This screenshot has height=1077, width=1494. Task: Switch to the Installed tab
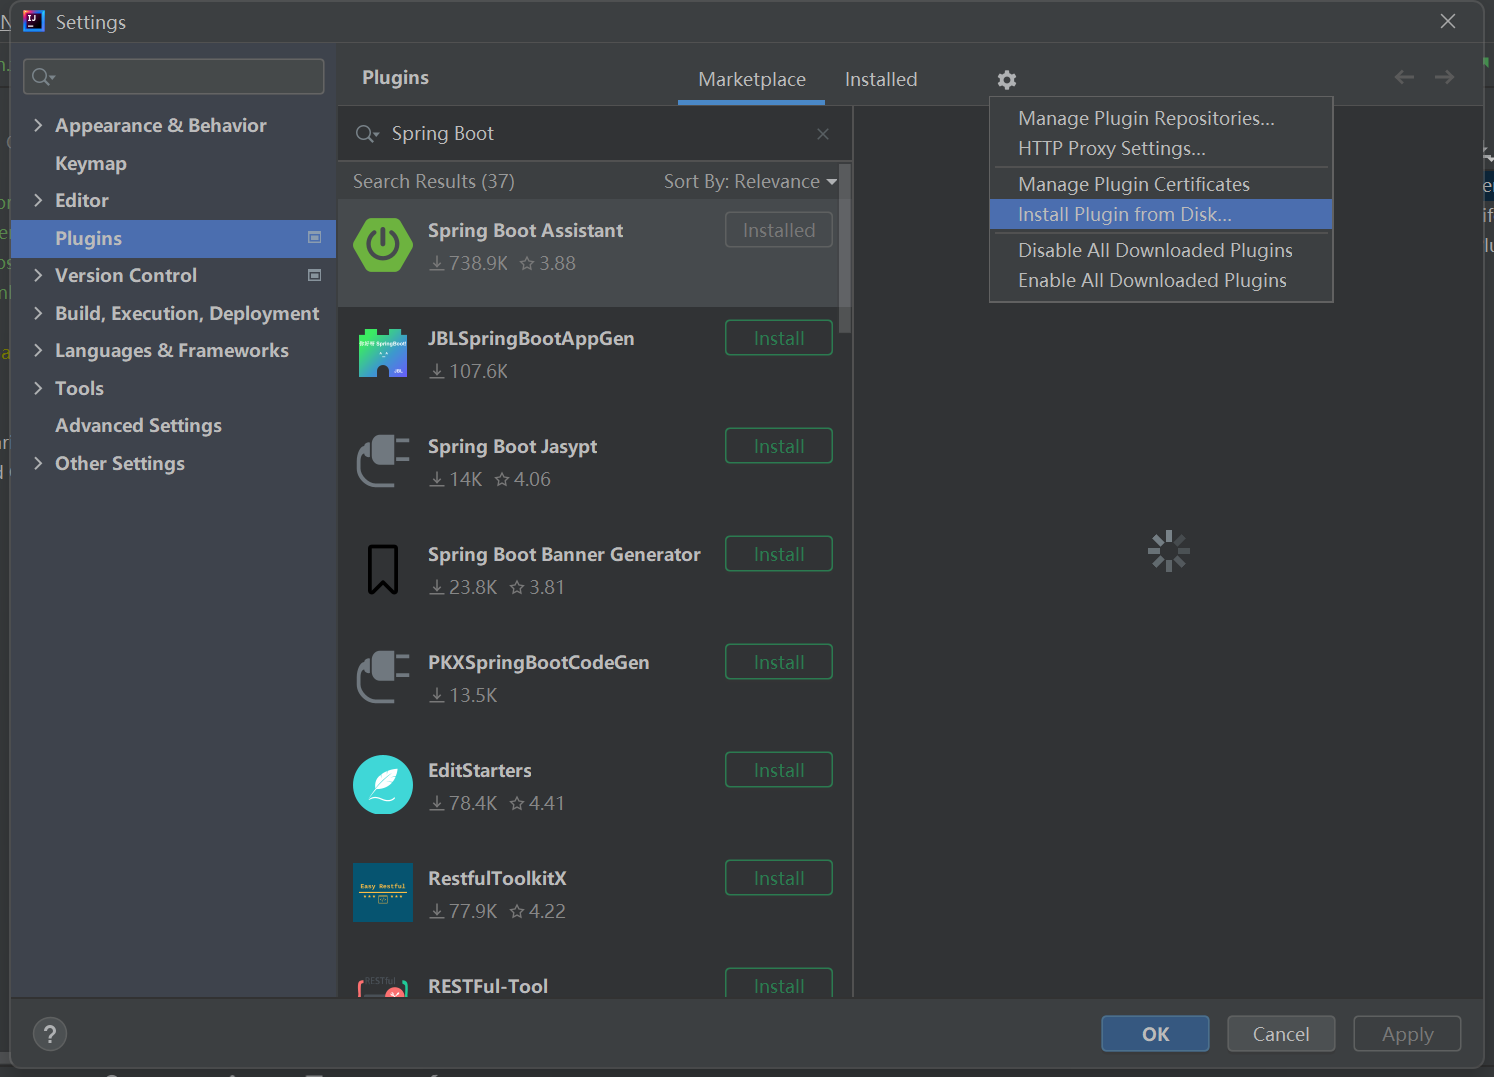click(x=881, y=79)
